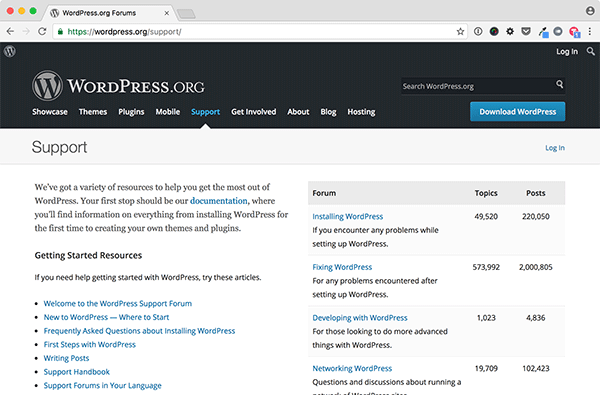The width and height of the screenshot is (600, 395).
Task: Open the Themes menu item
Action: click(x=93, y=112)
